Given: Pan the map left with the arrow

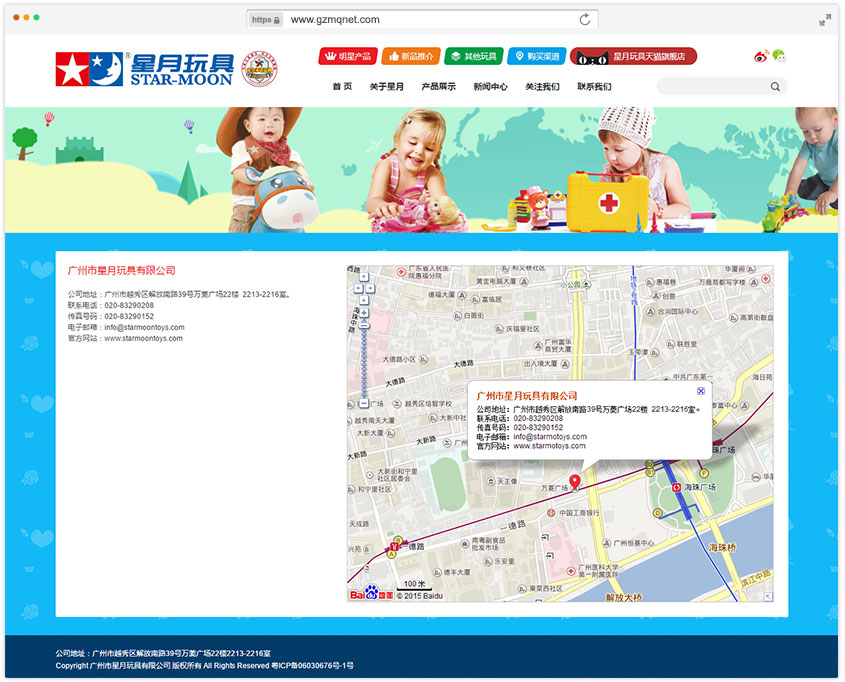Looking at the screenshot, I should pyautogui.click(x=358, y=288).
